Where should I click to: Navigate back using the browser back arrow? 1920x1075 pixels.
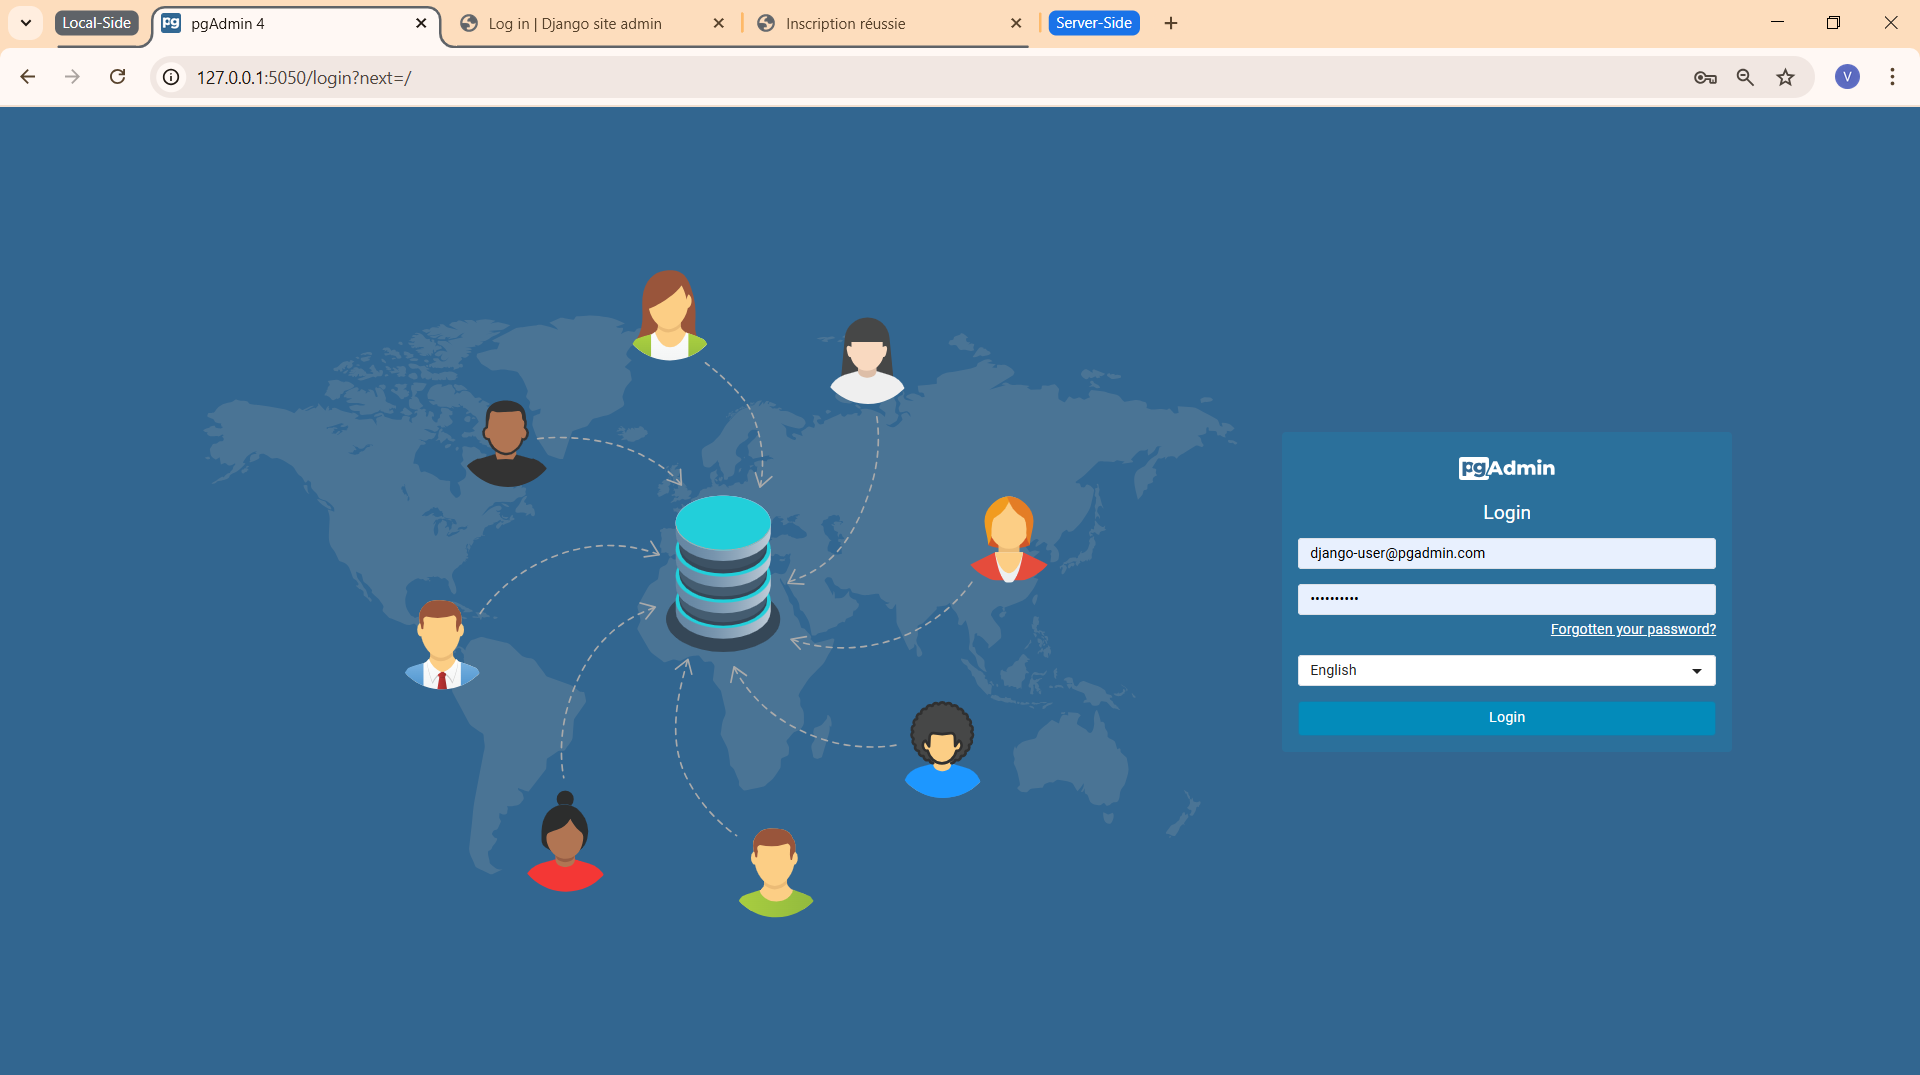pos(27,76)
